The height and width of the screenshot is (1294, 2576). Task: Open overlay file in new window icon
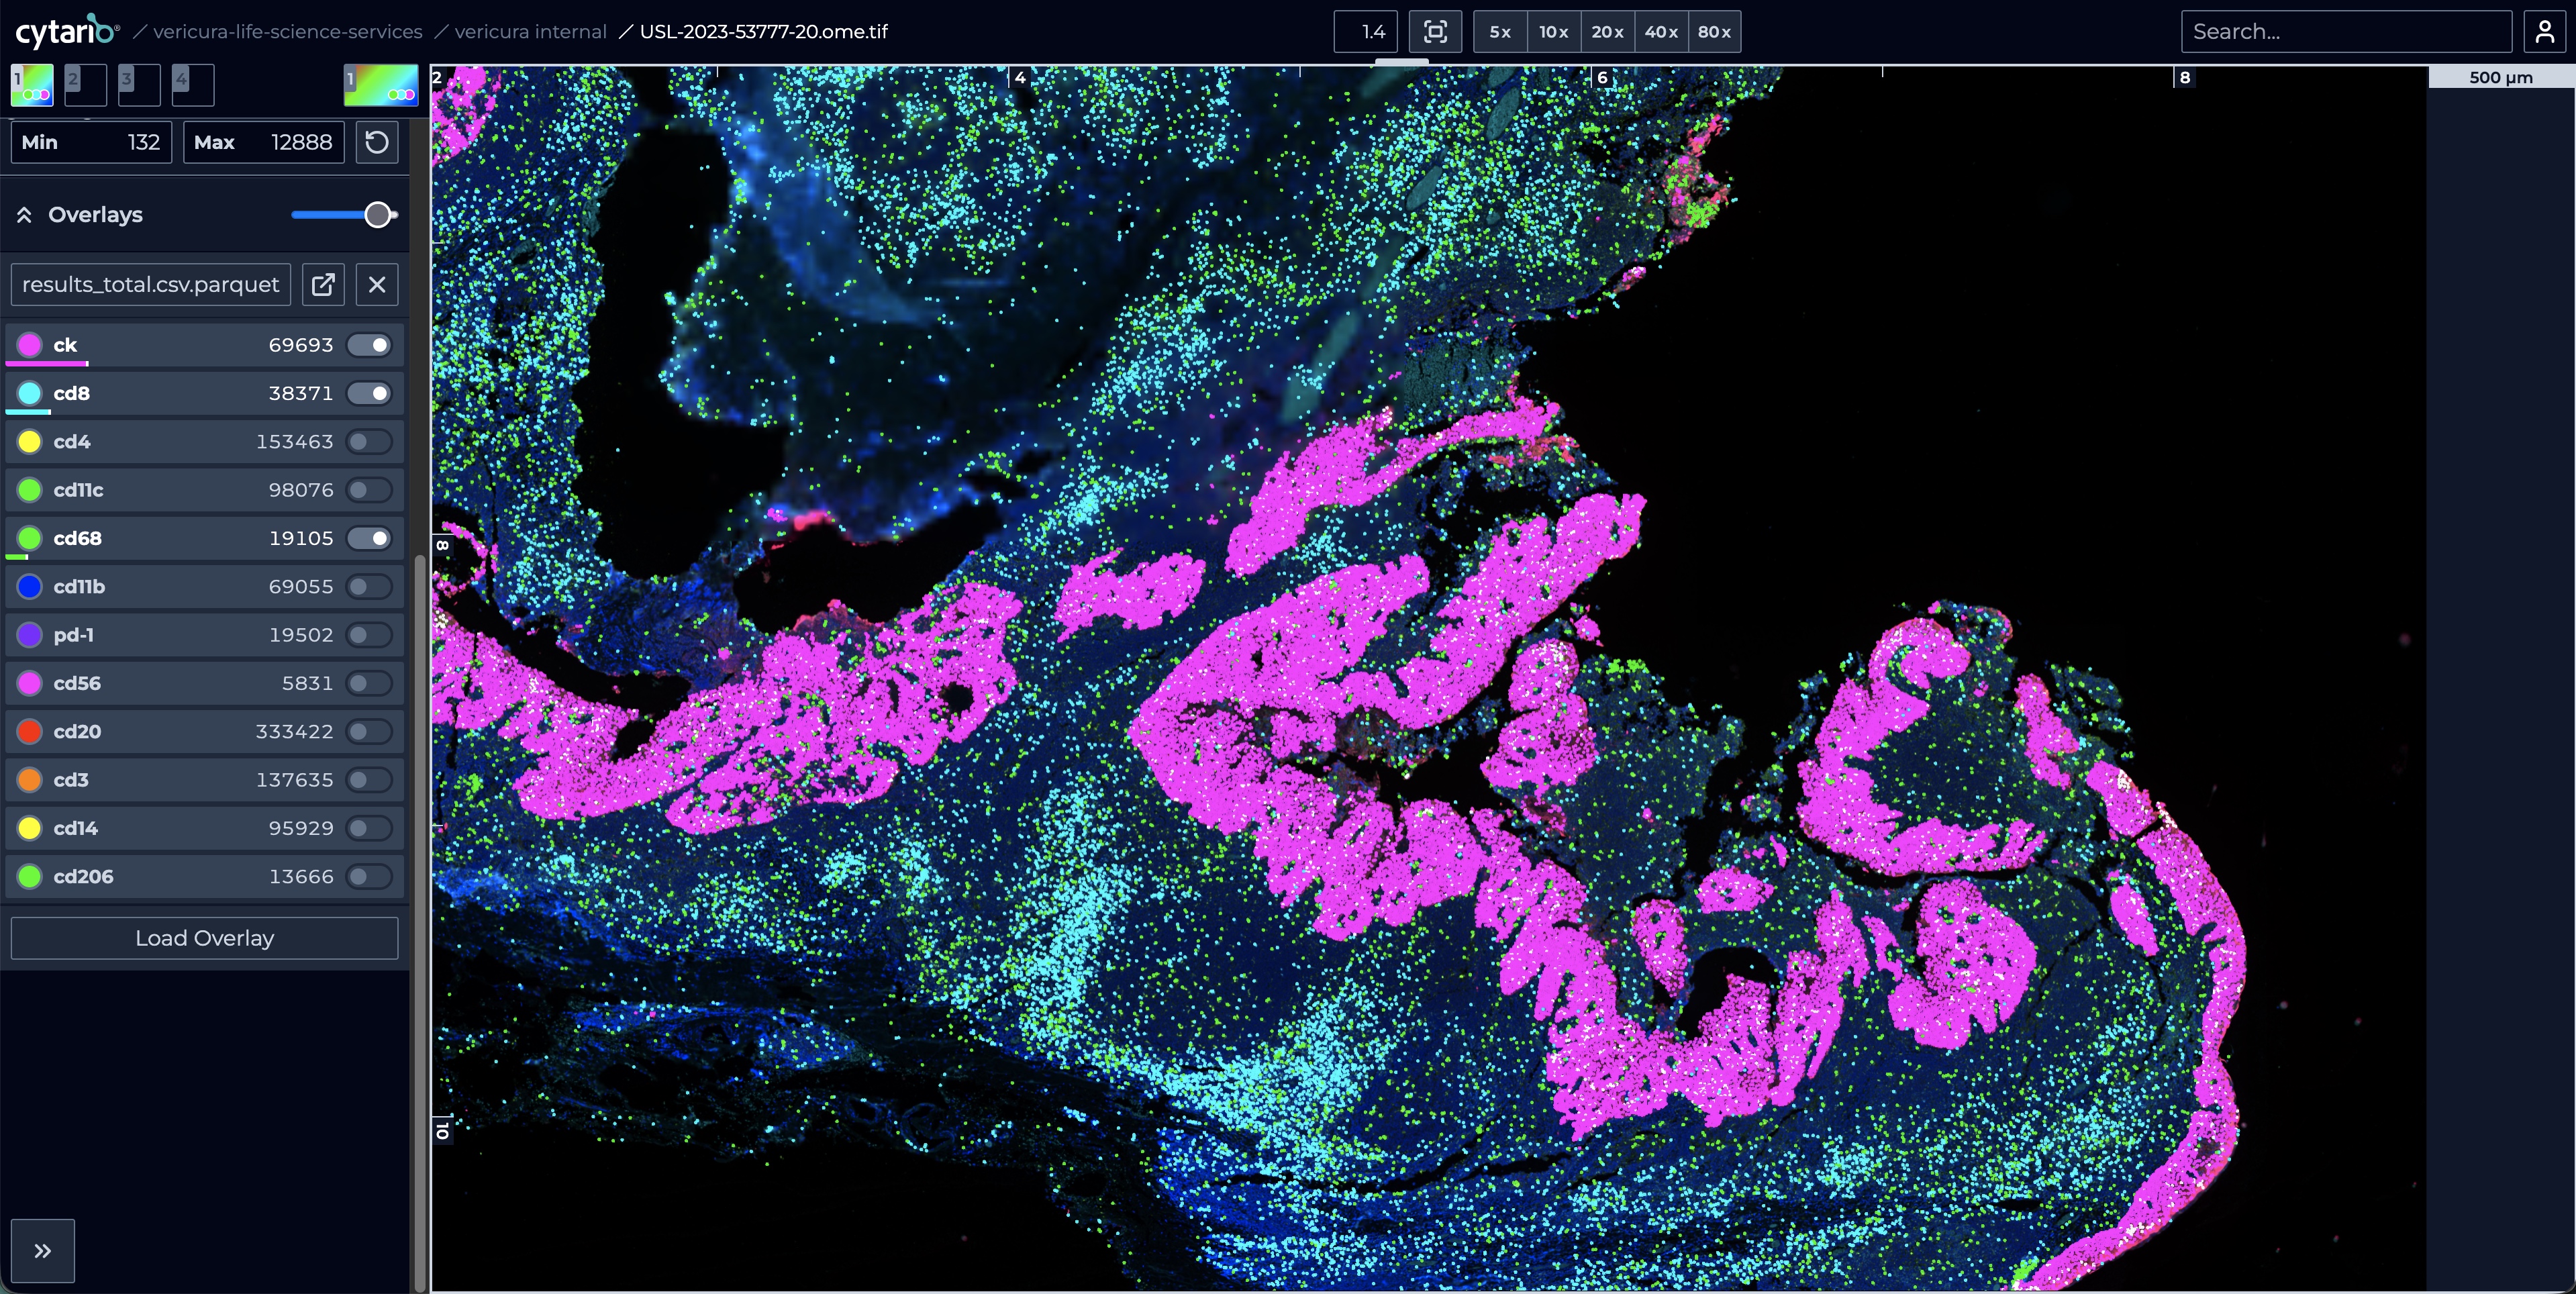point(323,284)
